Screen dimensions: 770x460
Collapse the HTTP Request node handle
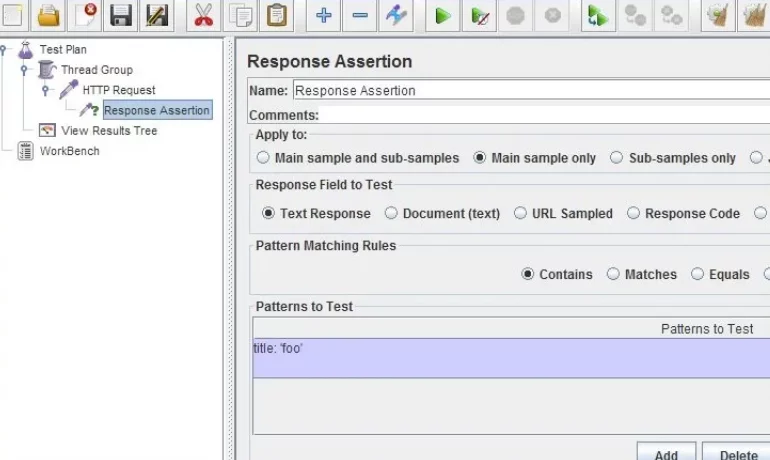click(x=46, y=90)
